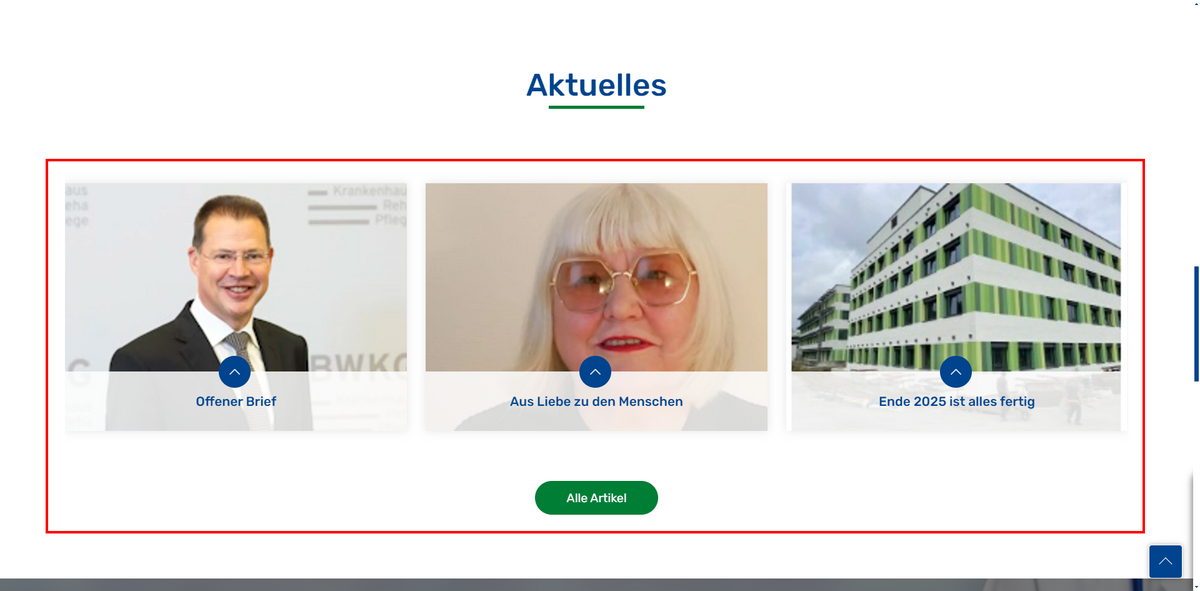The width and height of the screenshot is (1200, 591).
Task: Open the Aus Liebe zu den Menschen title
Action: click(x=596, y=401)
